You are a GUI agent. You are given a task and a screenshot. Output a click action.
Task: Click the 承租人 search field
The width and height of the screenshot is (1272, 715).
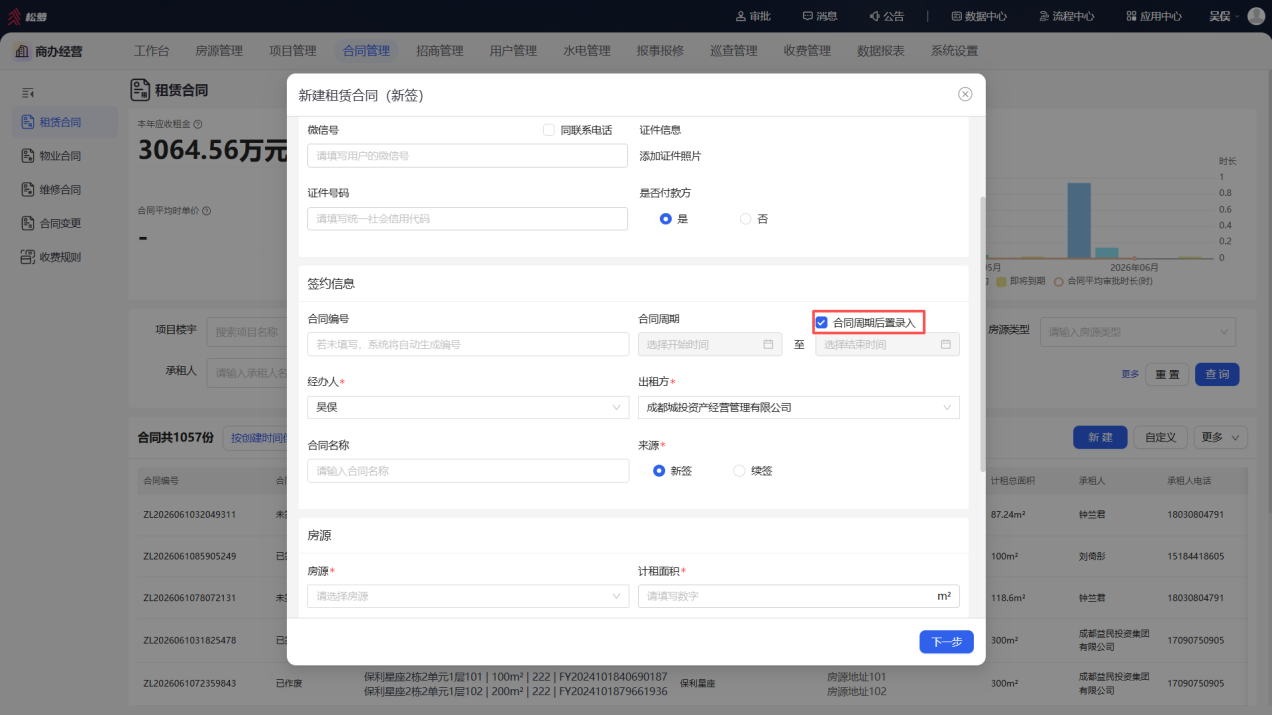[x=248, y=373]
